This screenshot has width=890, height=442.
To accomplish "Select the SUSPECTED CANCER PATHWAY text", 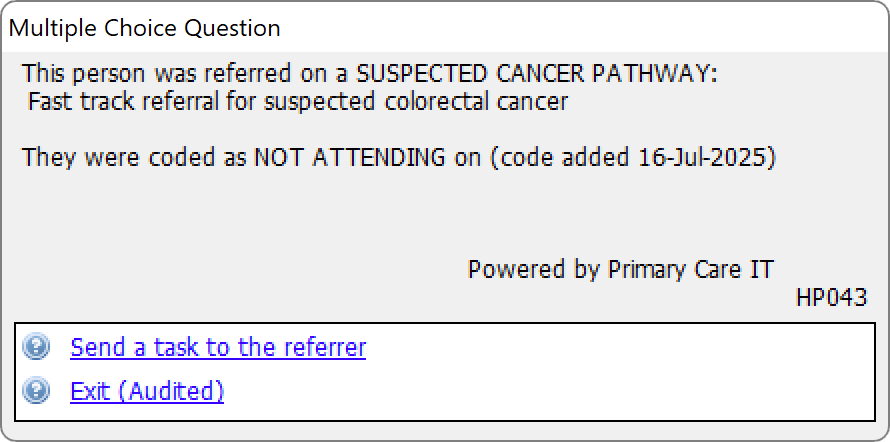I will pos(536,74).
